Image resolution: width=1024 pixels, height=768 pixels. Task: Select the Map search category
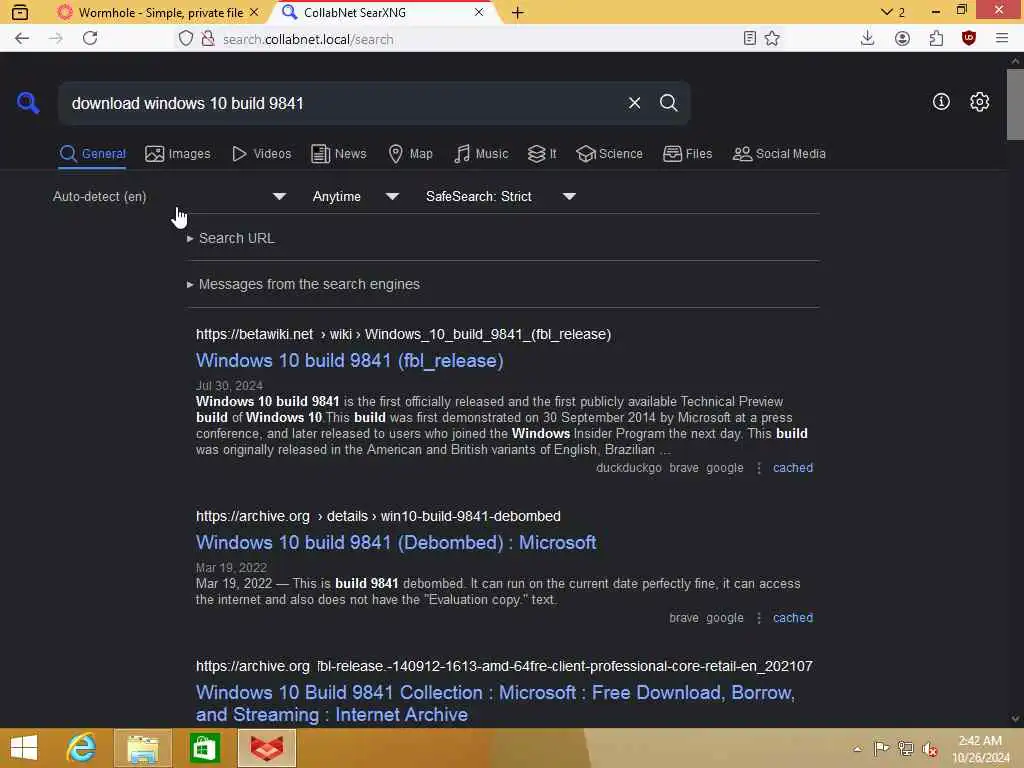[x=410, y=154]
